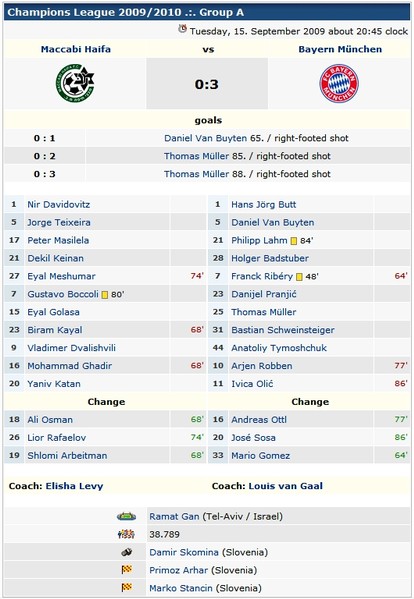The width and height of the screenshot is (414, 599).
Task: Open the Maccabi Haifa team name link
Action: tap(76, 49)
